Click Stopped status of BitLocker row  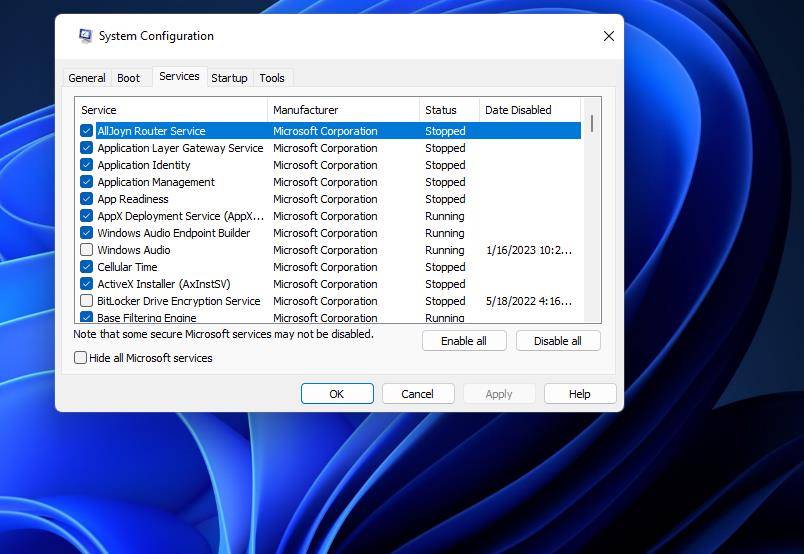coord(445,301)
